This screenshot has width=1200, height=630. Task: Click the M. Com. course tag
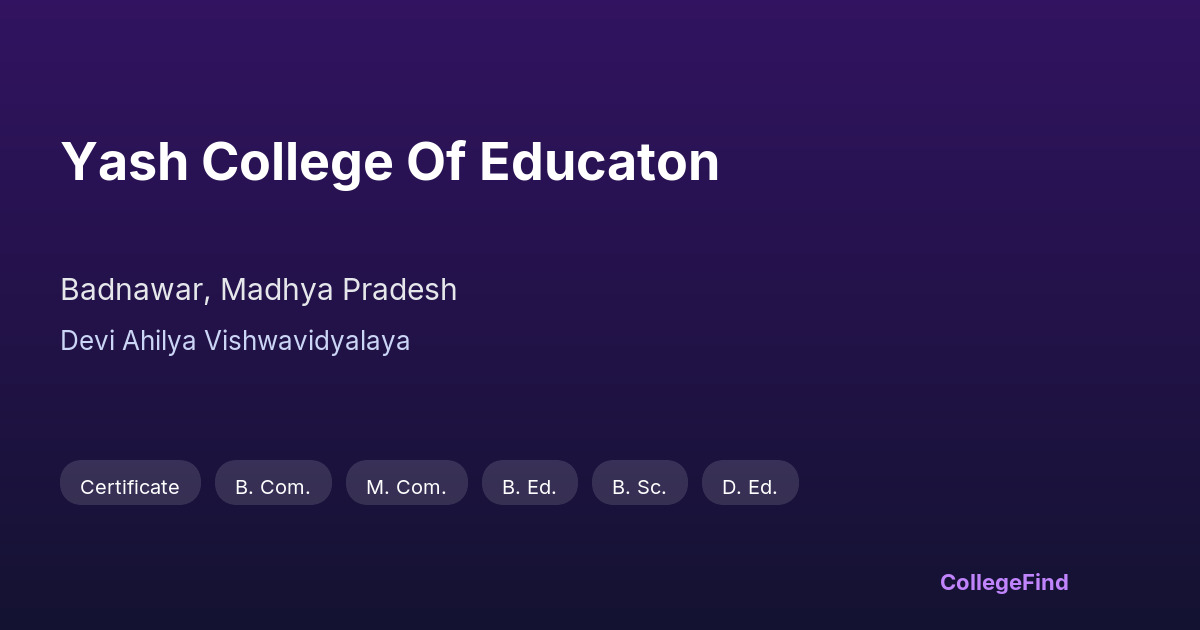tap(406, 487)
